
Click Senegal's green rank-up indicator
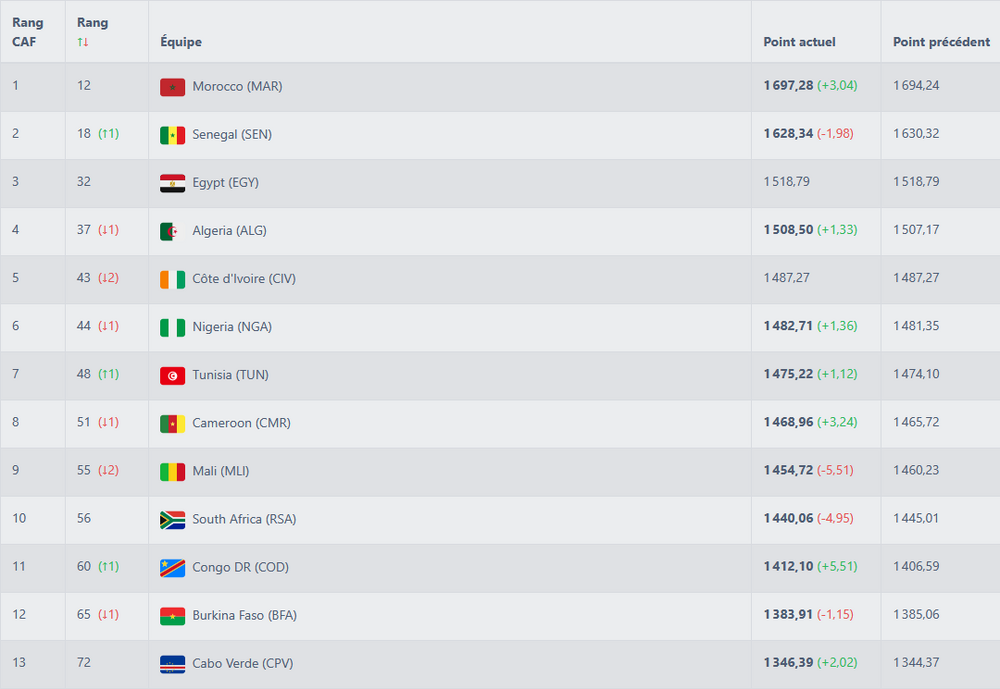pyautogui.click(x=108, y=134)
